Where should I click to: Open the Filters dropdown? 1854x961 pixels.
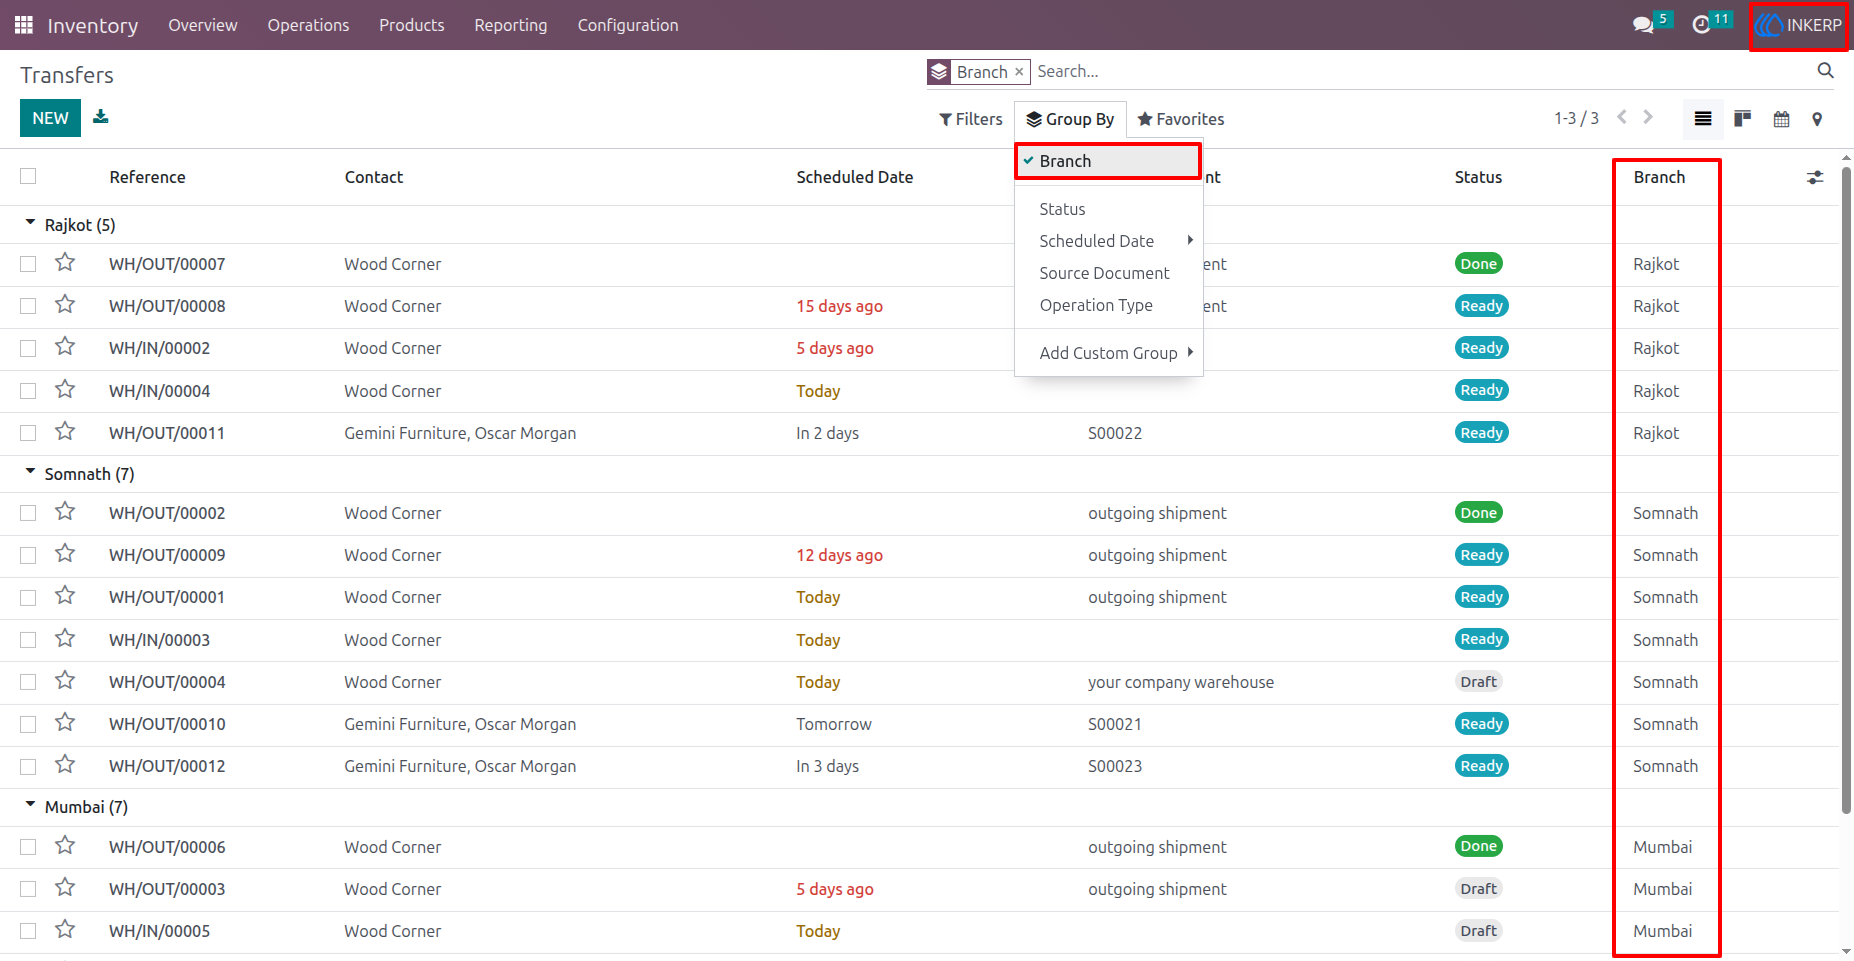971,119
